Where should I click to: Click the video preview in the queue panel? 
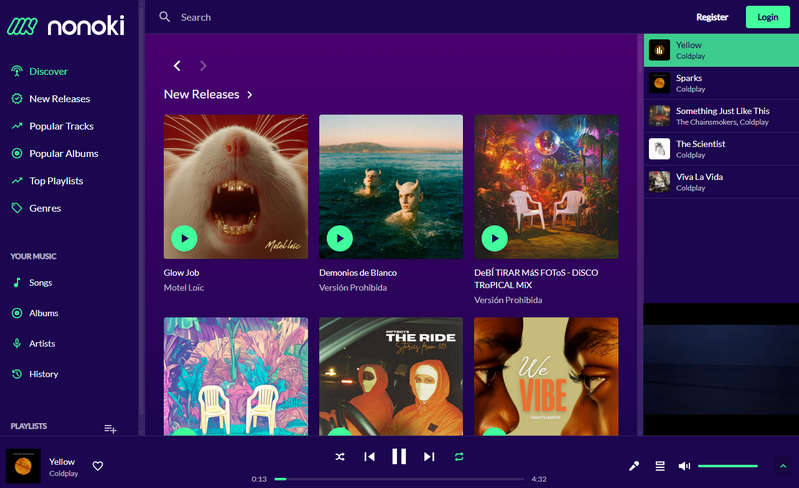(721, 369)
